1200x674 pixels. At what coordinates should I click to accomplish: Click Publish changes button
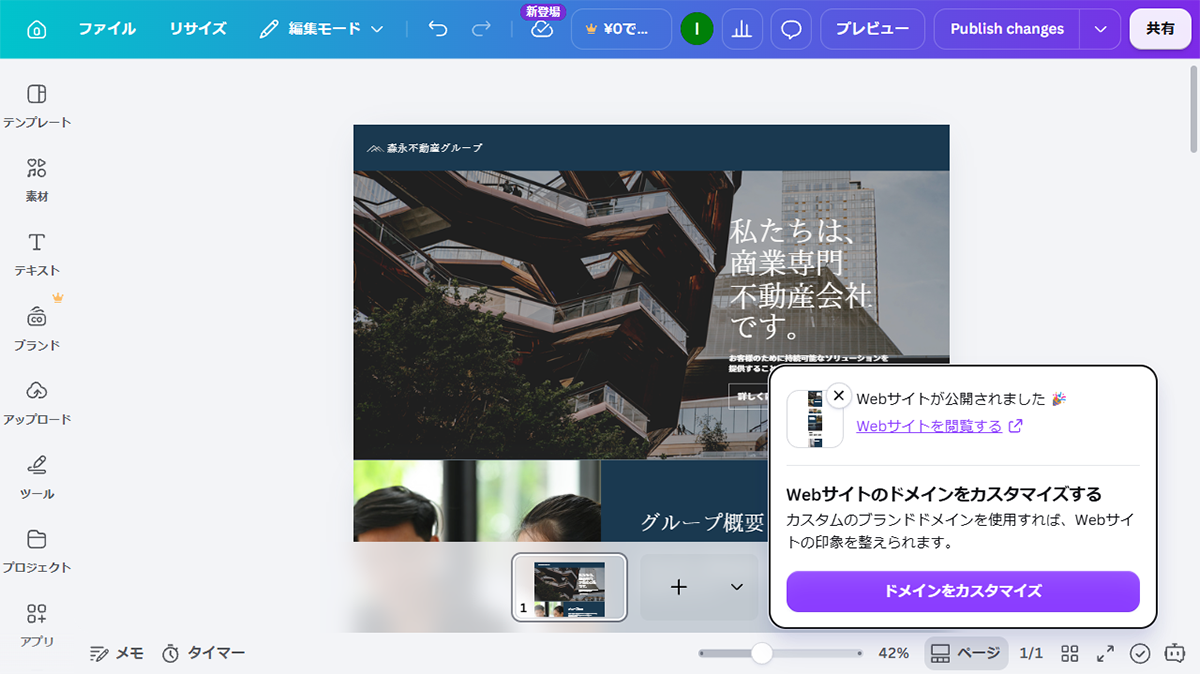(x=1007, y=29)
